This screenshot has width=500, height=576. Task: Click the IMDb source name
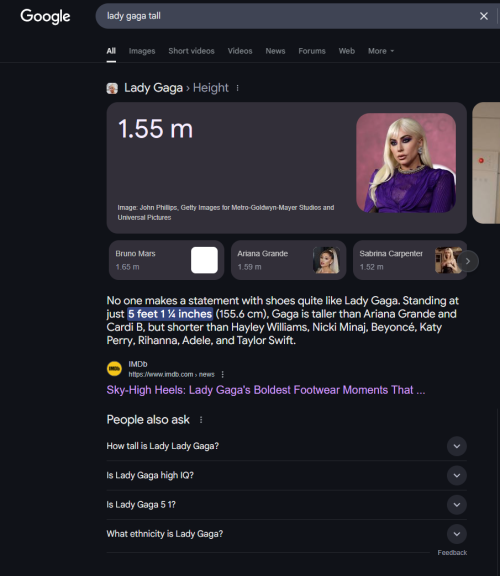point(138,364)
